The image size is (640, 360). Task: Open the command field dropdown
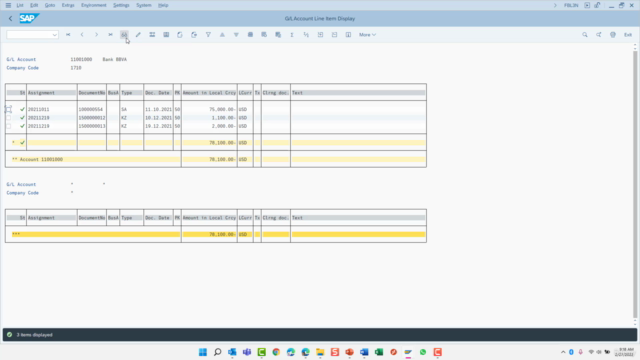pyautogui.click(x=54, y=35)
